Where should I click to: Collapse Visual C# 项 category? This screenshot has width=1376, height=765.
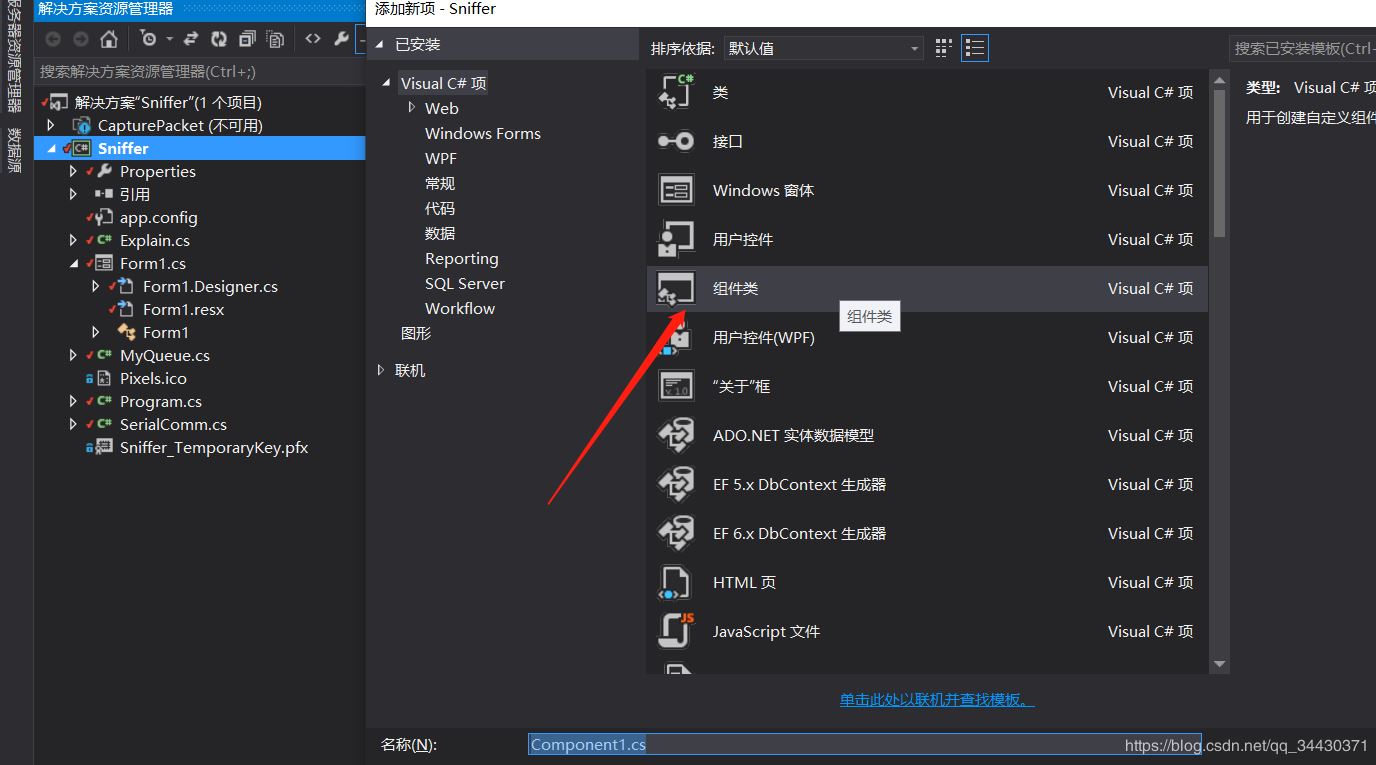point(387,84)
